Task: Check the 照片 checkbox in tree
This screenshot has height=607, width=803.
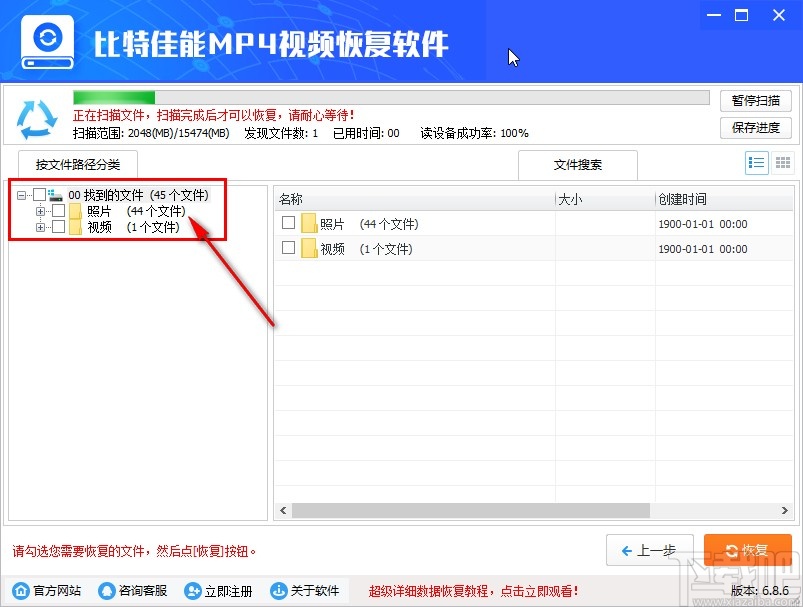Action: click(58, 211)
